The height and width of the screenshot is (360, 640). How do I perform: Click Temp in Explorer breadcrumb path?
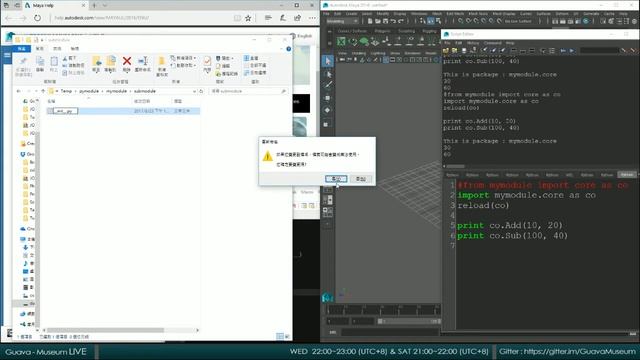click(x=66, y=91)
